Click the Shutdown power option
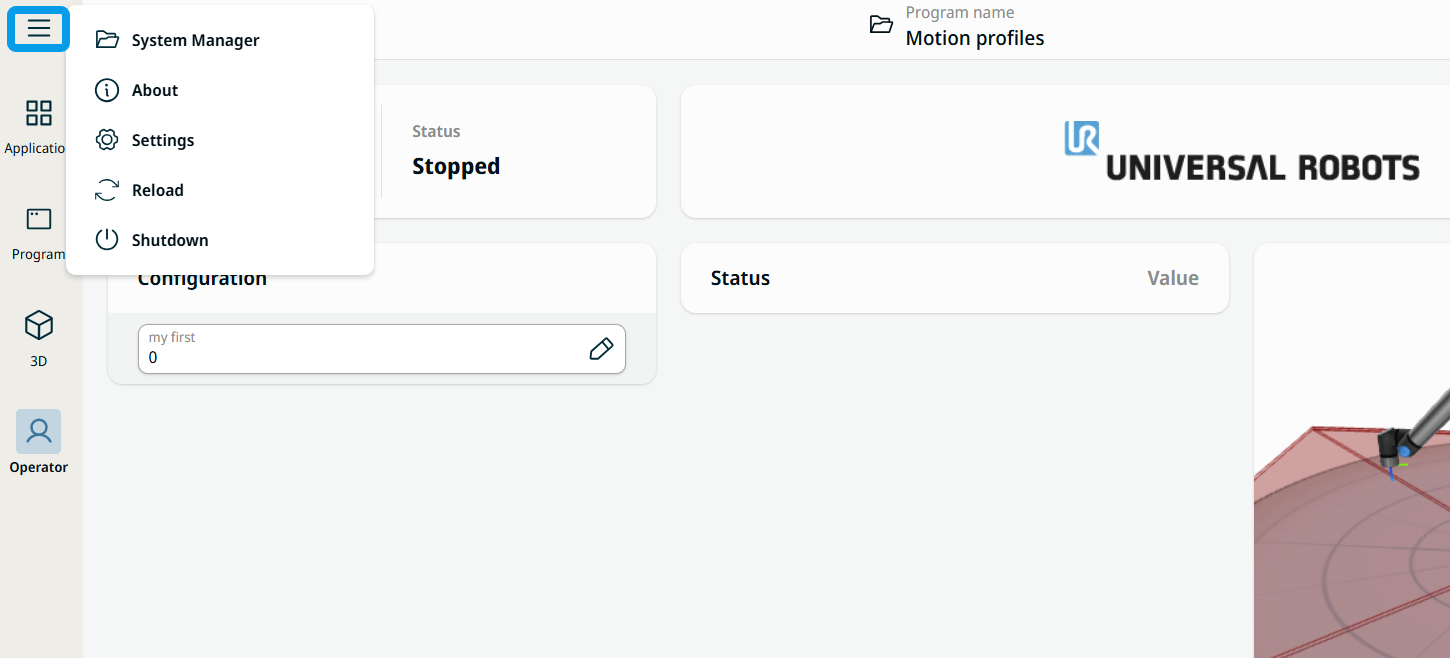 tap(170, 240)
